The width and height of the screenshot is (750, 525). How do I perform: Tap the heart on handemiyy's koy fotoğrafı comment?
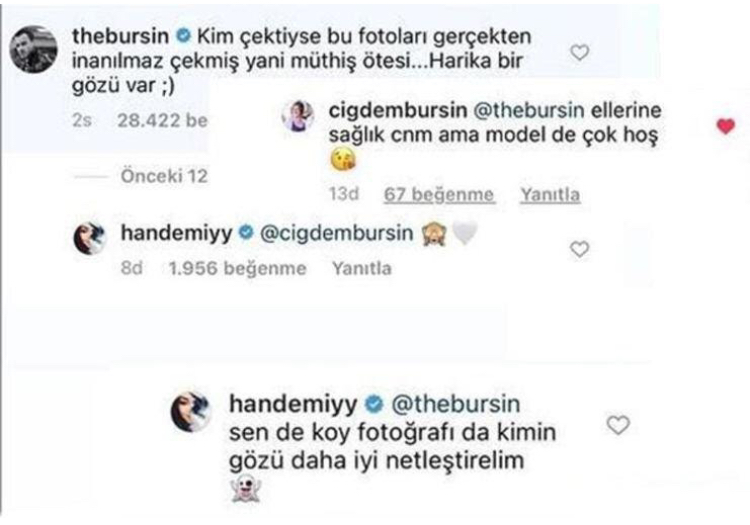click(x=618, y=425)
